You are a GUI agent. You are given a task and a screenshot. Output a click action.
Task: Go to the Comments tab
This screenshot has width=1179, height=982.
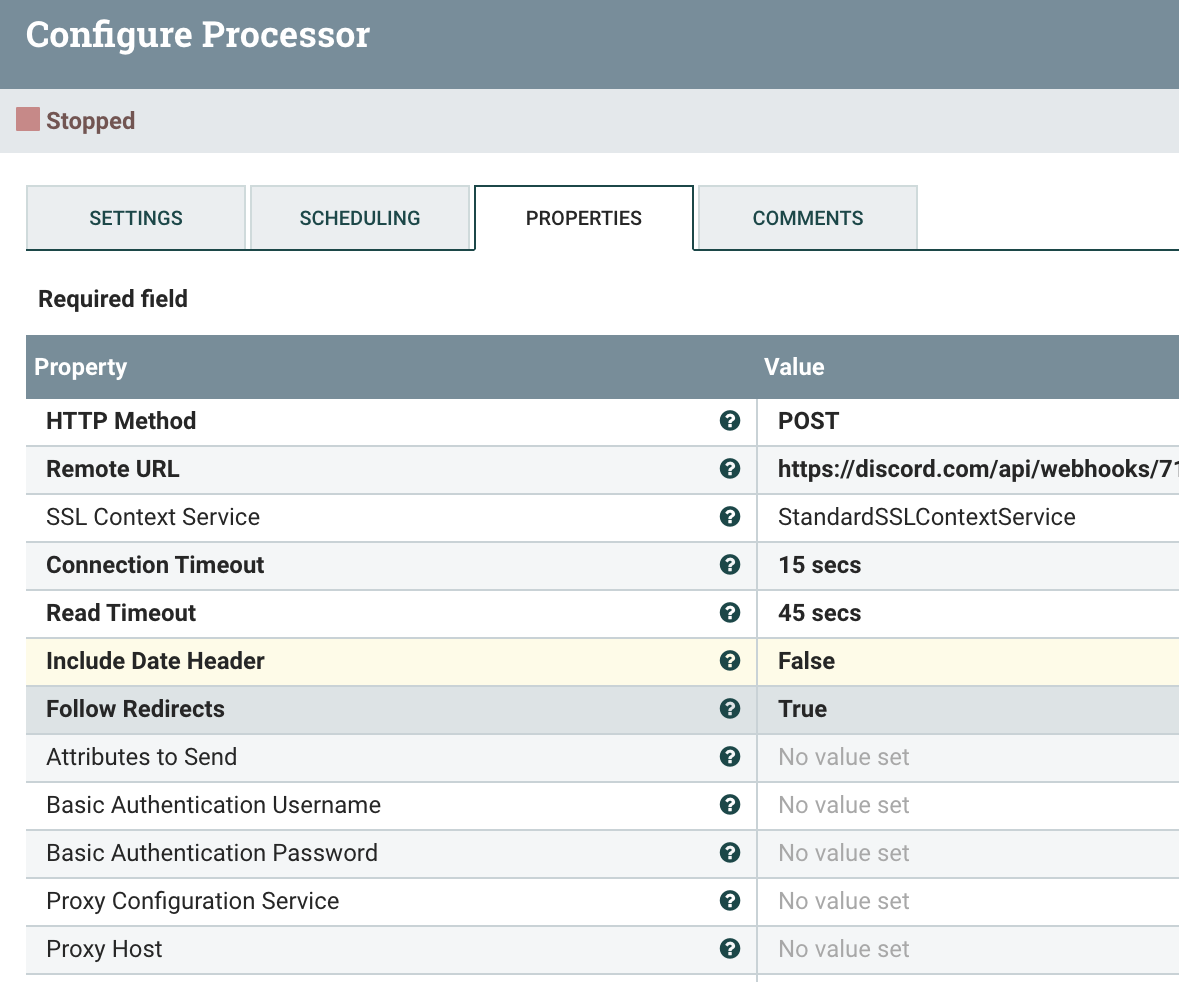pos(808,218)
